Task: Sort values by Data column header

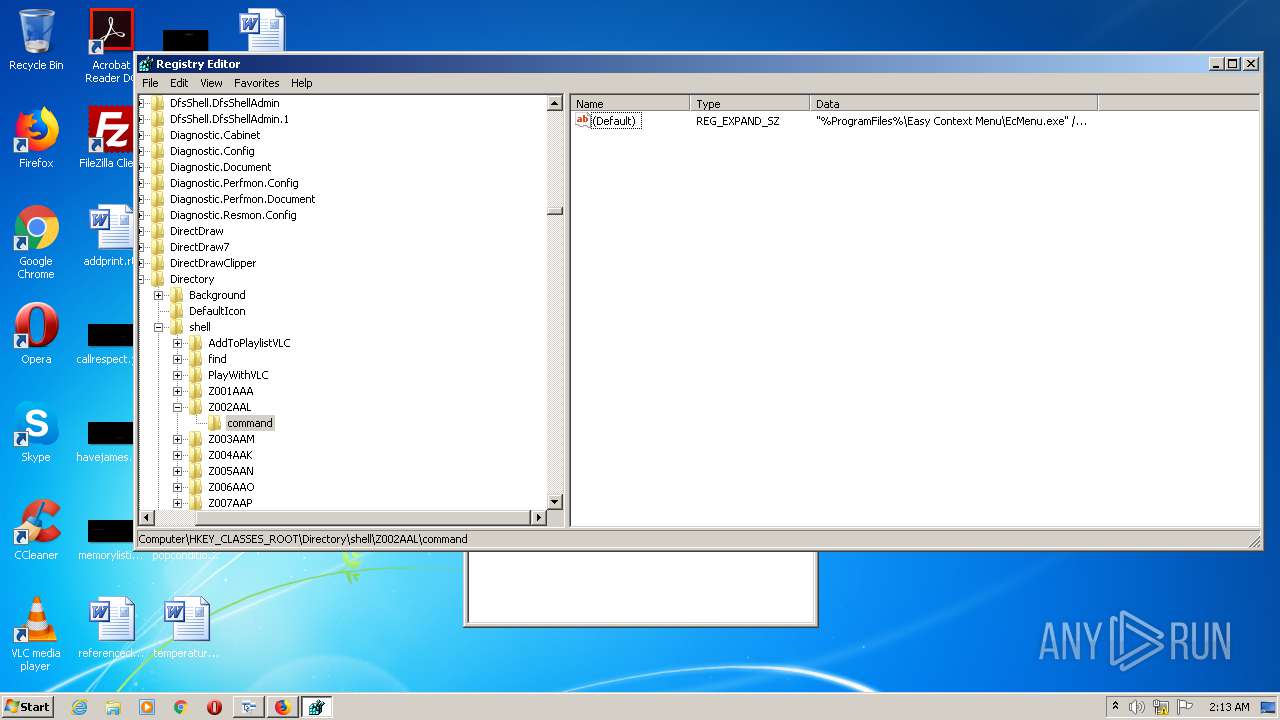Action: 954,103
